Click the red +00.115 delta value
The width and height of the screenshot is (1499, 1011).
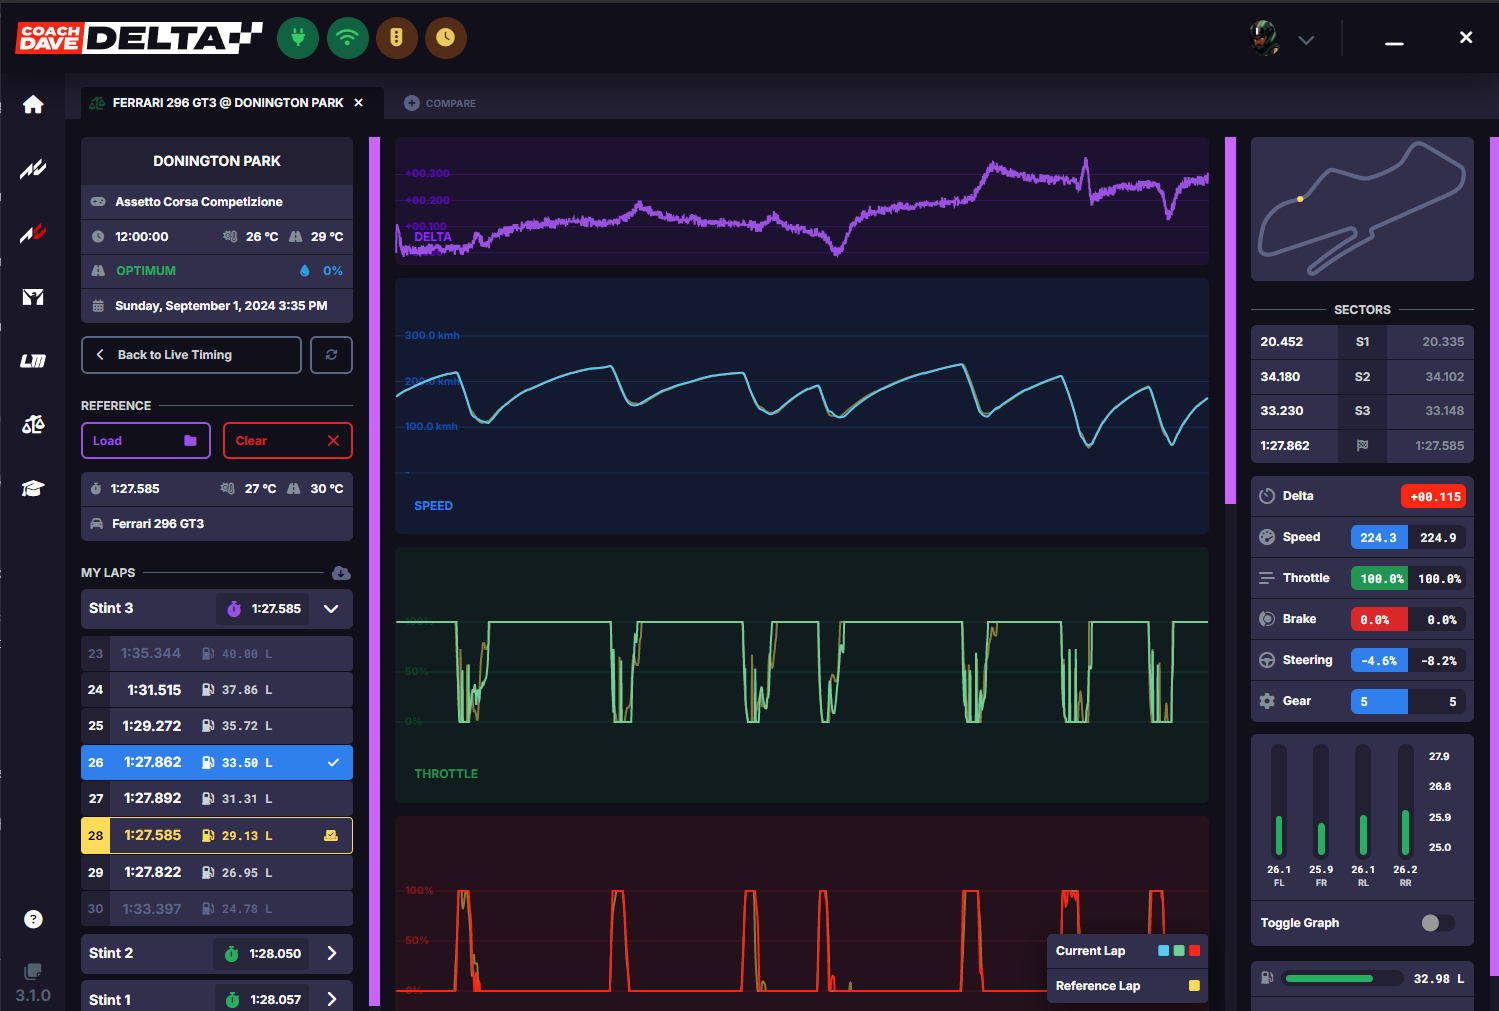click(x=1433, y=496)
